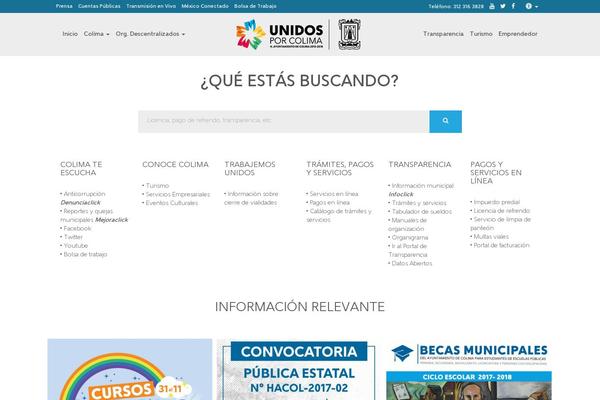Image resolution: width=600 pixels, height=400 pixels.
Task: Open Transparencia in the header navigation
Action: [x=443, y=34]
